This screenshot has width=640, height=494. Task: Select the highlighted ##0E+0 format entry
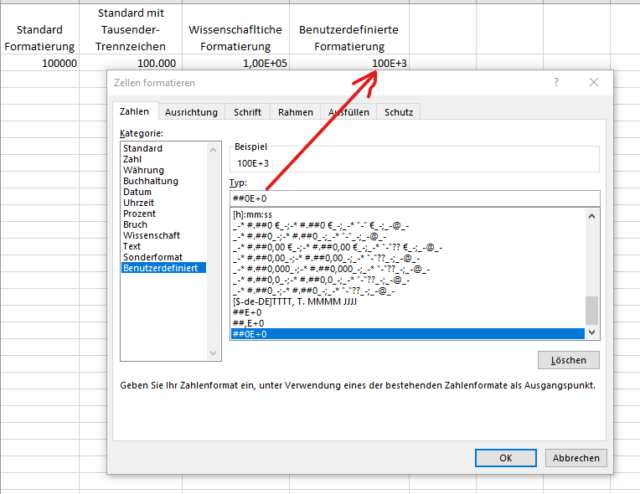pos(407,334)
